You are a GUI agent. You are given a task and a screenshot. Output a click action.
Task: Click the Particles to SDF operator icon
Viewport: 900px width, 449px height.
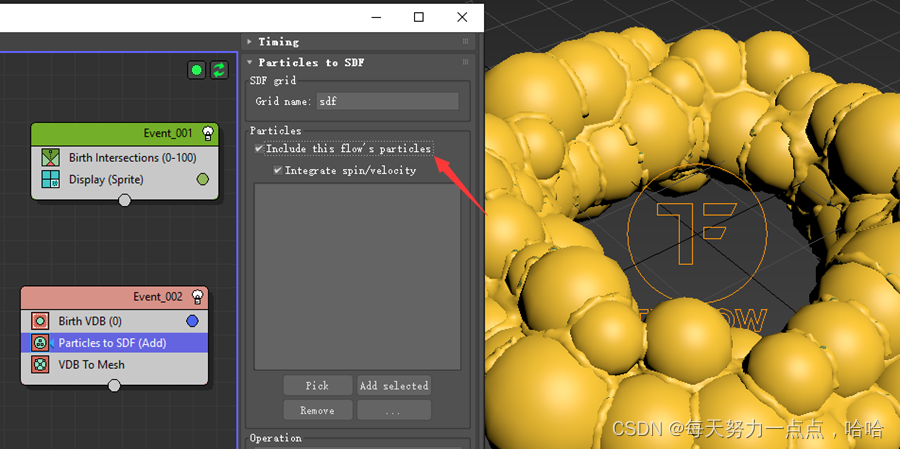40,343
